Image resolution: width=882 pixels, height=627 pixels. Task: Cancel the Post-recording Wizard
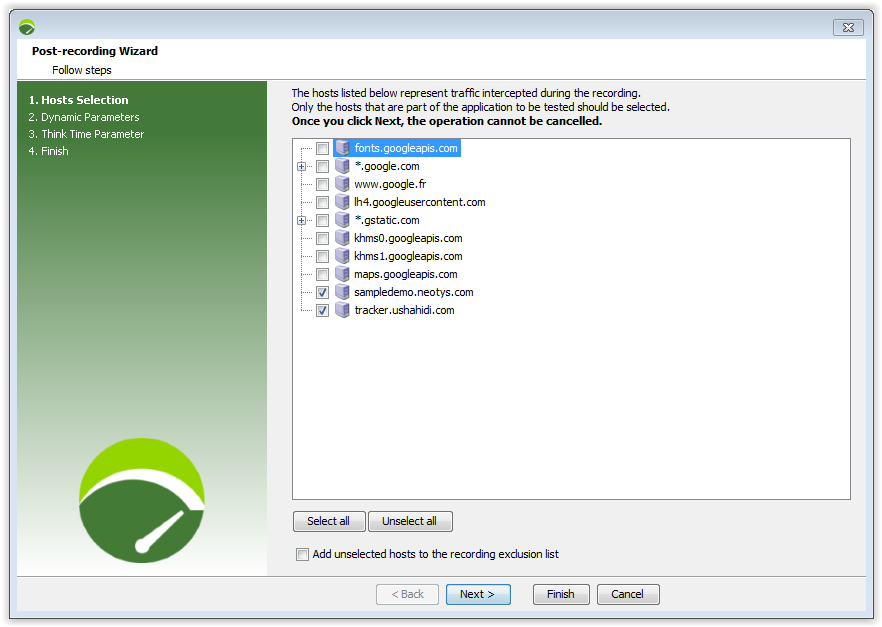point(627,594)
